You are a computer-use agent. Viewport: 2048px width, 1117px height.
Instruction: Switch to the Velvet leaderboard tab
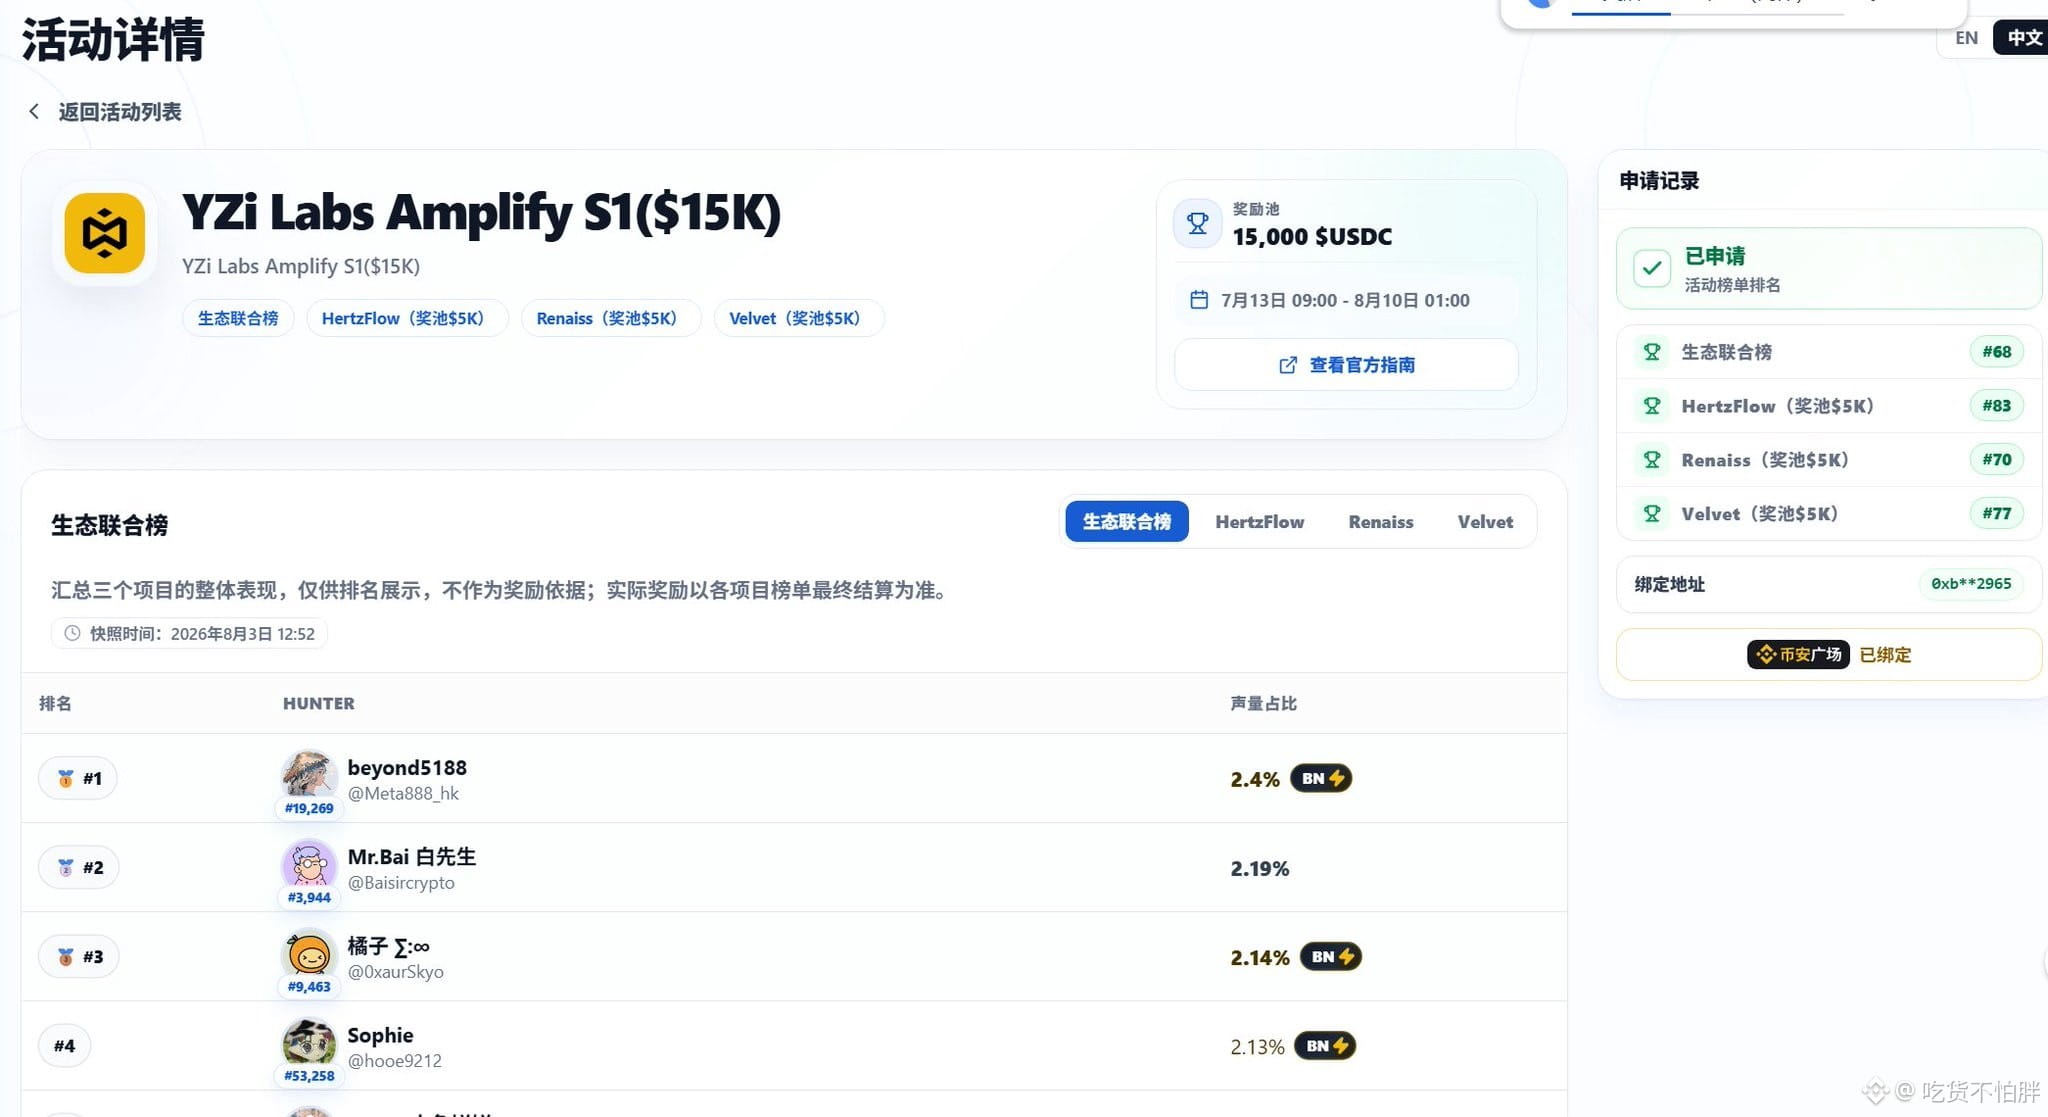coord(1485,521)
